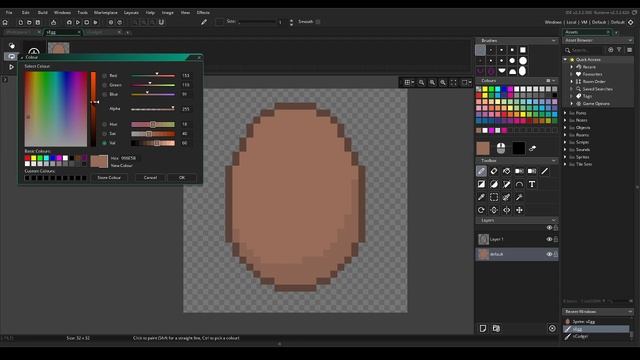Select the Blue radio button
The image size is (640, 360).
coord(104,94)
